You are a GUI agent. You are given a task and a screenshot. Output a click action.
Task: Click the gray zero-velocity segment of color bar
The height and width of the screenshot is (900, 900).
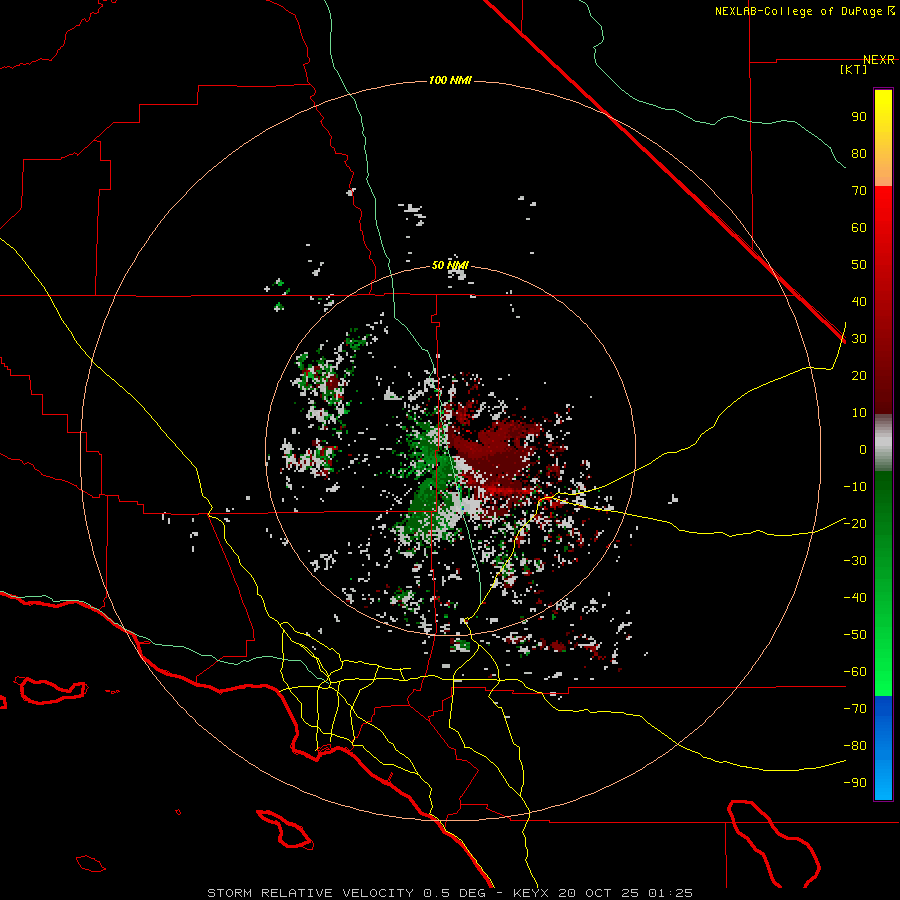point(883,443)
